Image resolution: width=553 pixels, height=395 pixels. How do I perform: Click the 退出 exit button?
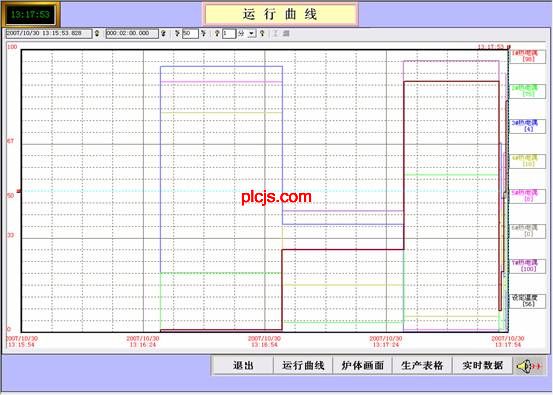(x=243, y=365)
